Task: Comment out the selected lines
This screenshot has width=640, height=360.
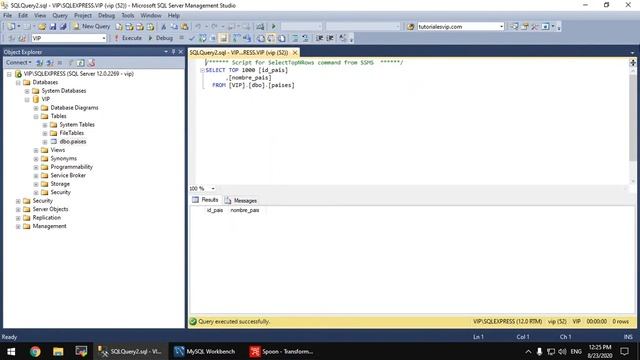Action: 295,38
